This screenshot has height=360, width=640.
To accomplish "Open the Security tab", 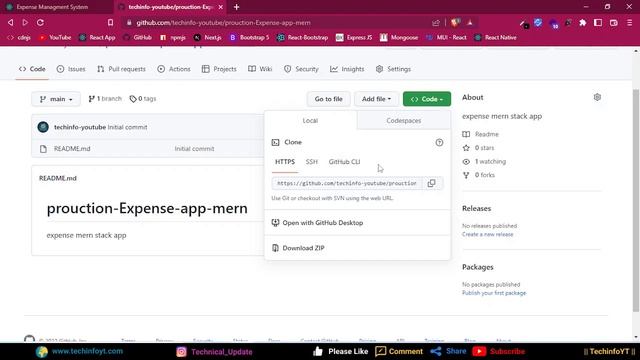I will (301, 69).
